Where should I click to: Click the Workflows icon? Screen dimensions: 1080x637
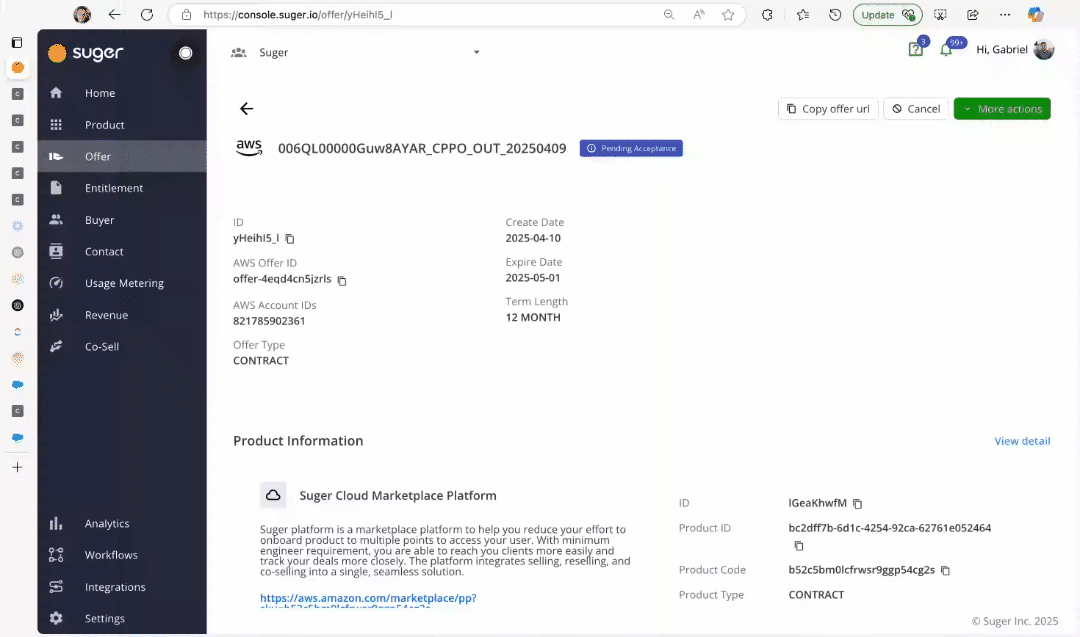point(56,555)
